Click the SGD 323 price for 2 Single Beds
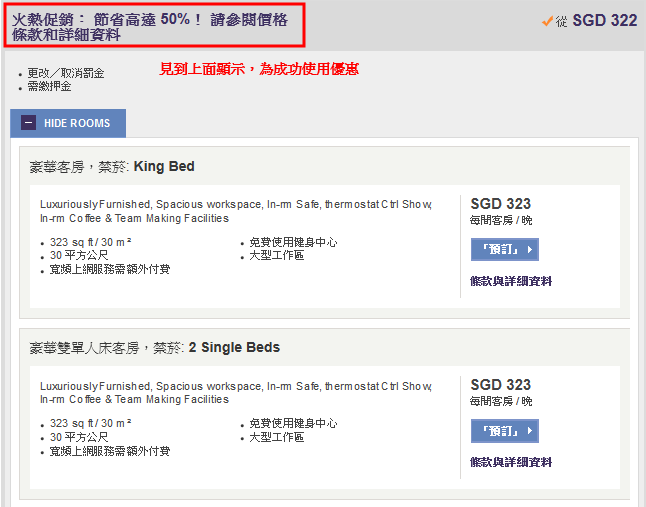646x507 pixels. tap(500, 385)
